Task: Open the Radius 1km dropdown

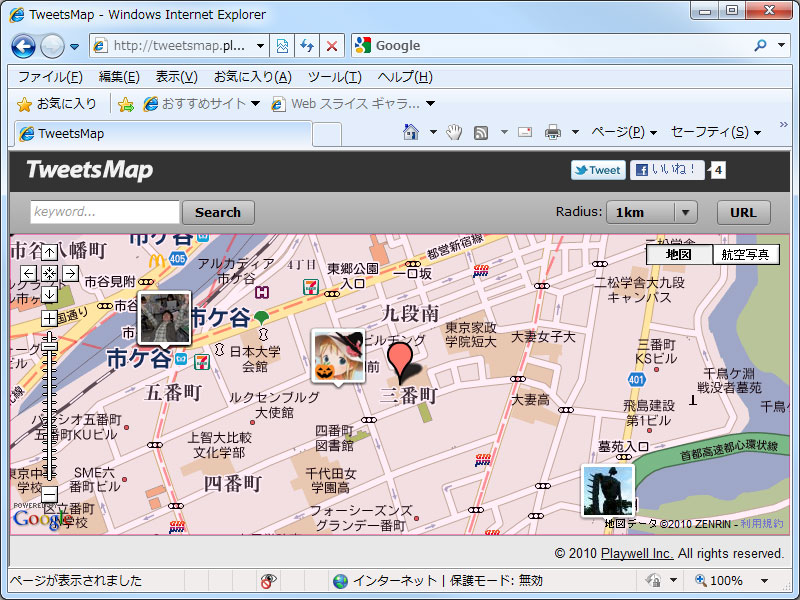Action: 652,212
